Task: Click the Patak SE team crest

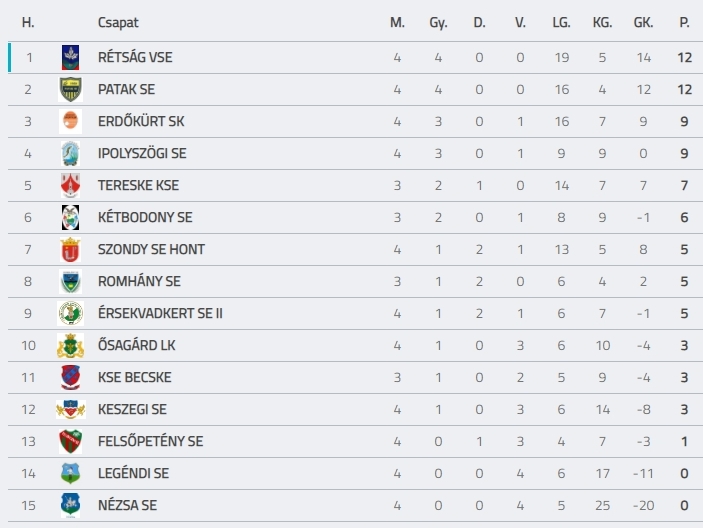Action: (x=70, y=89)
